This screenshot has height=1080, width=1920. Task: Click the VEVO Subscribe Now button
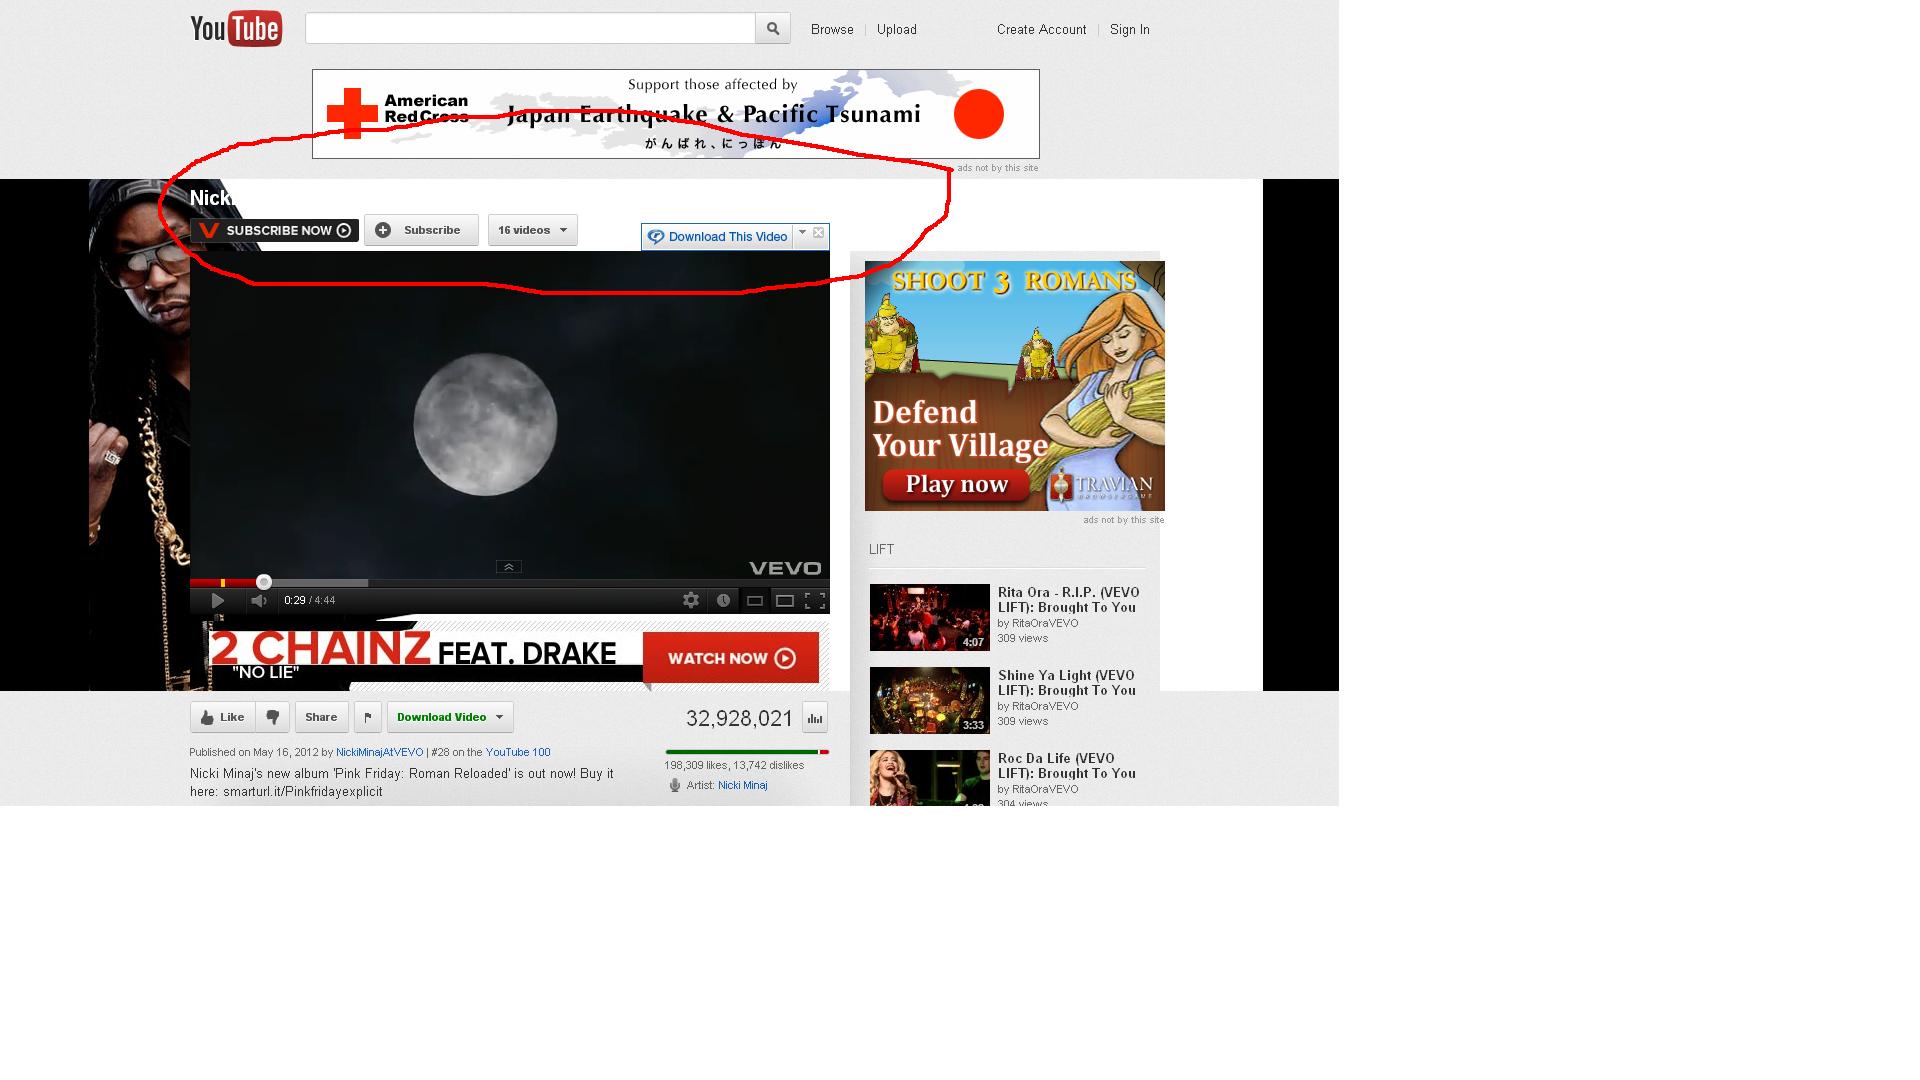coord(275,231)
